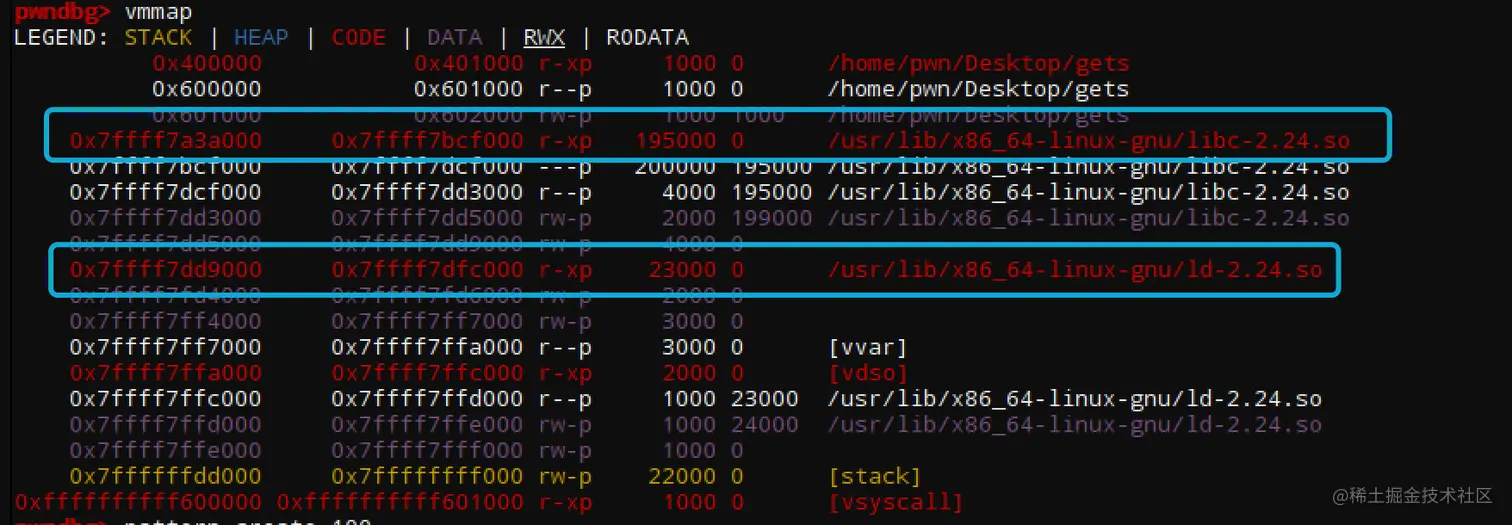Click the DATA legend label

[x=455, y=38]
